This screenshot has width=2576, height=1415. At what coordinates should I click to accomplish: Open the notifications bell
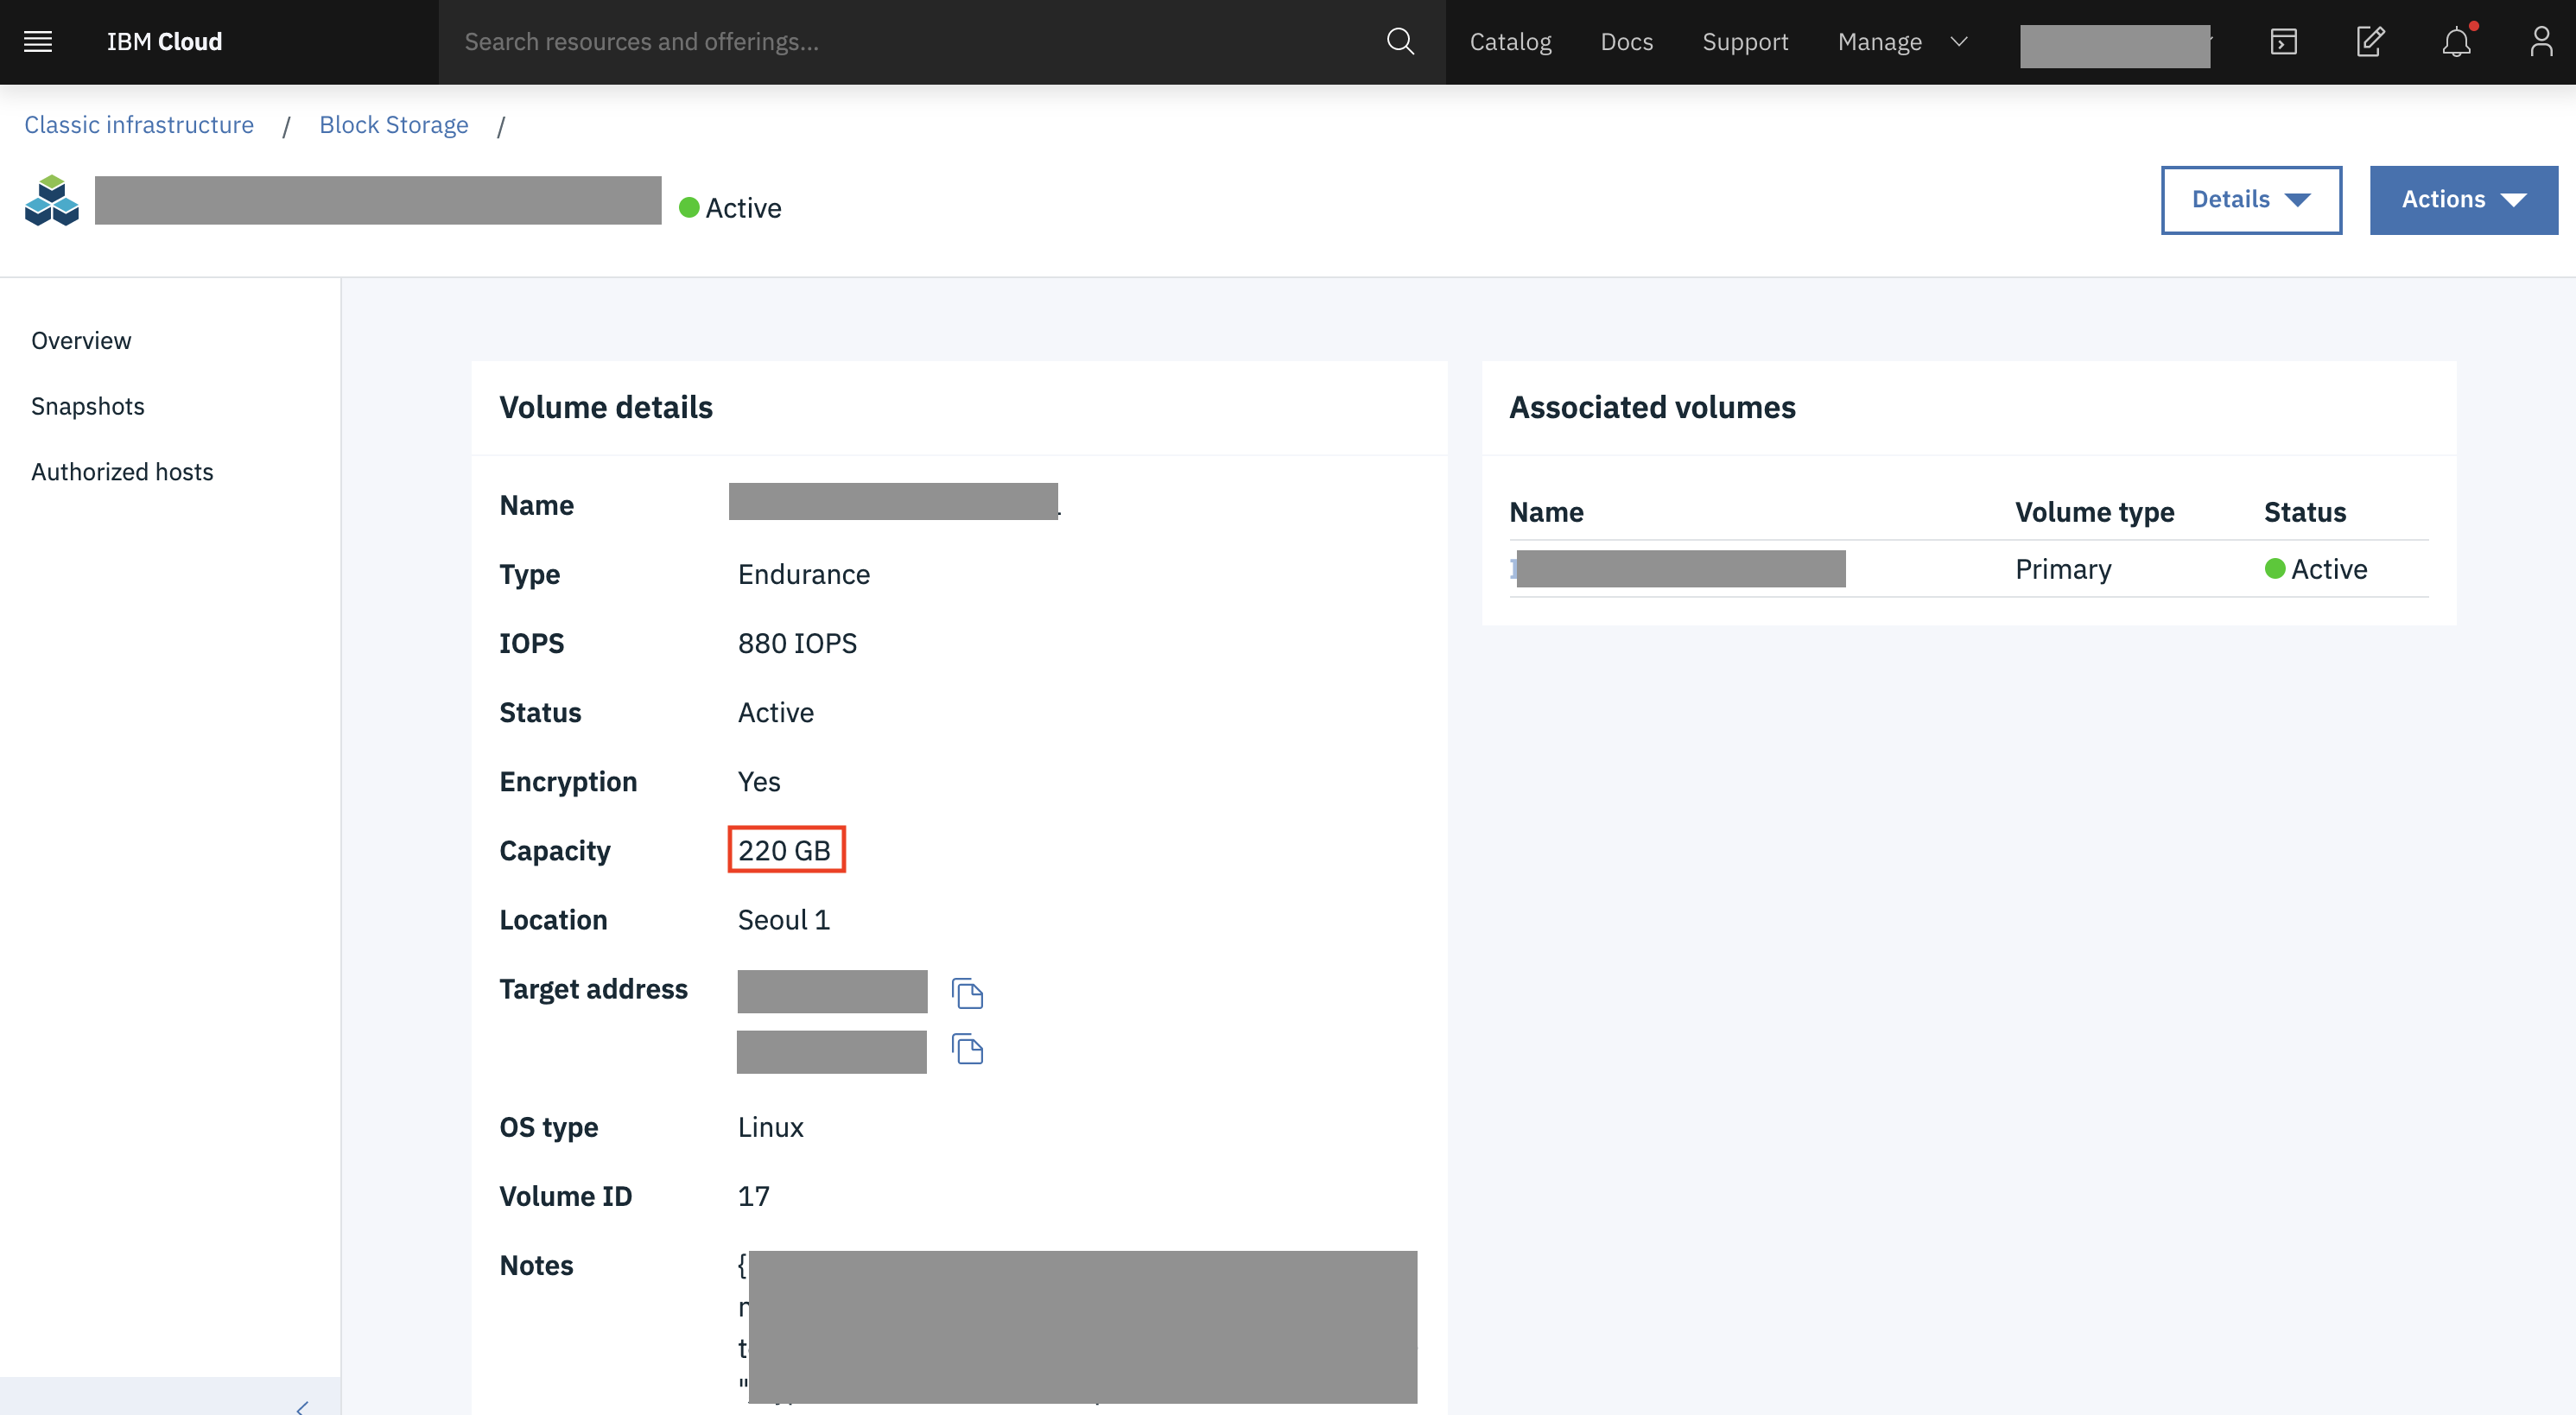click(x=2456, y=42)
